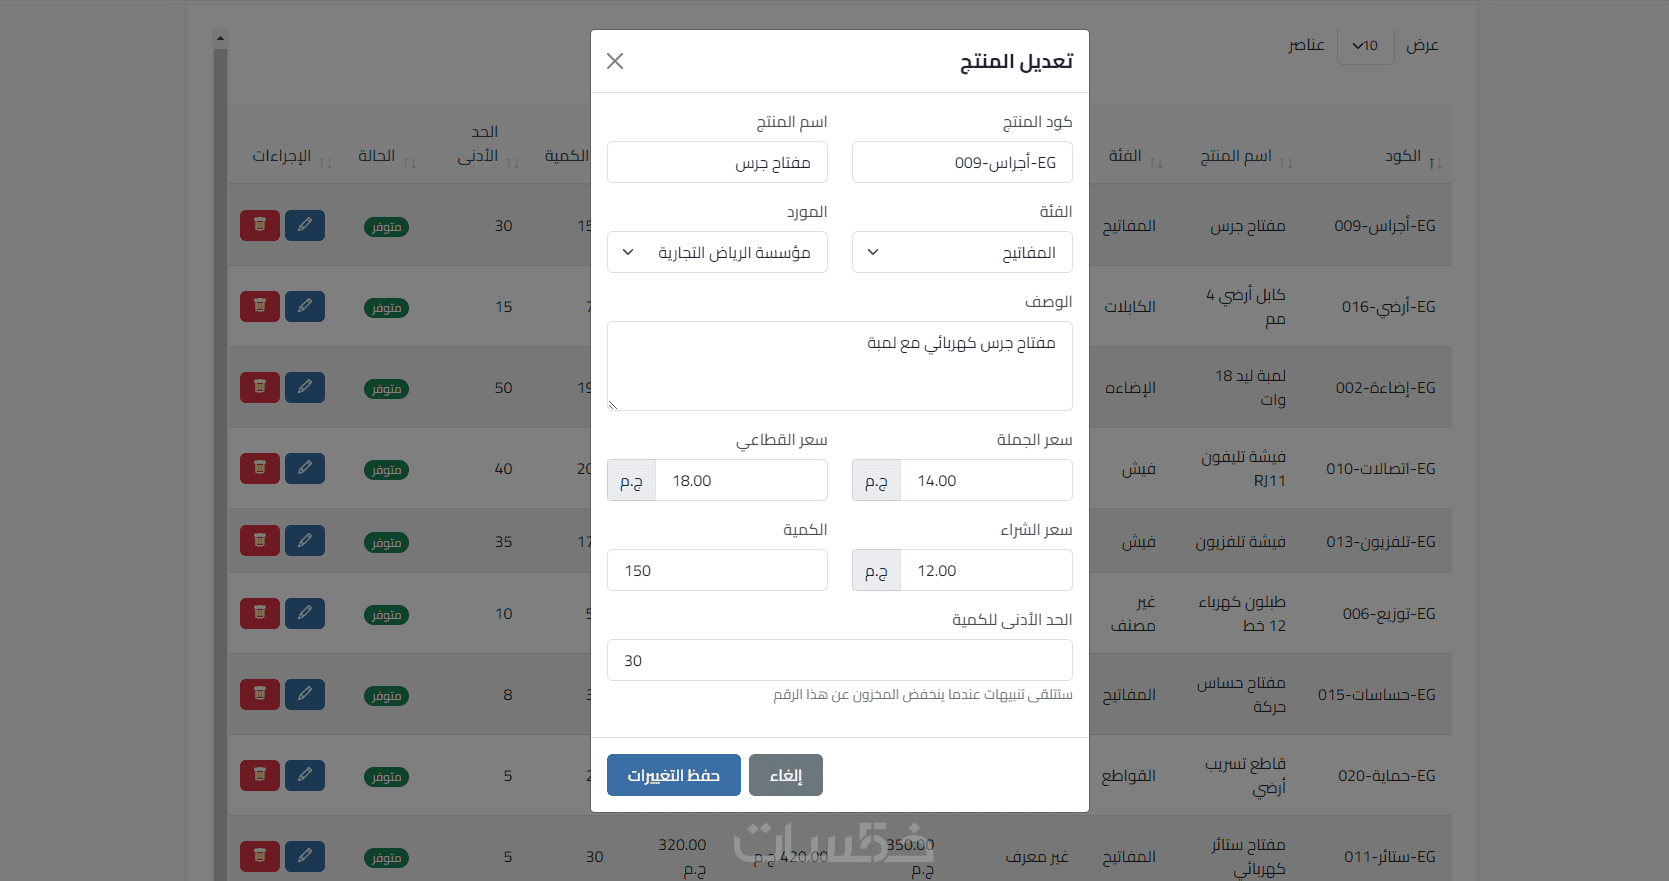The height and width of the screenshot is (881, 1669).
Task: Click edit pencil icon for EG-توزيع-006 row
Action: pyautogui.click(x=305, y=613)
